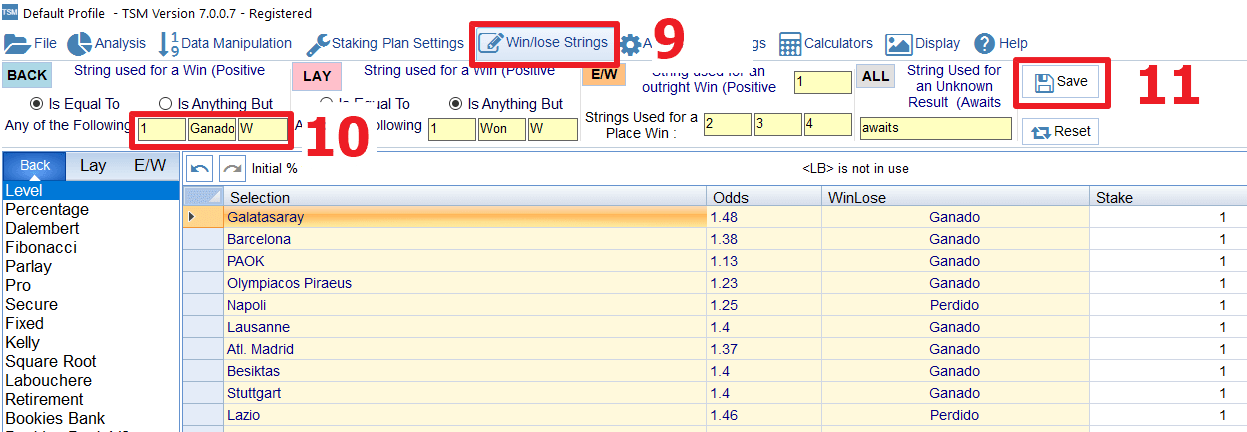Viewport: 1247px width, 432px height.
Task: Click the wrench Staking Plan icon
Action: 317,44
